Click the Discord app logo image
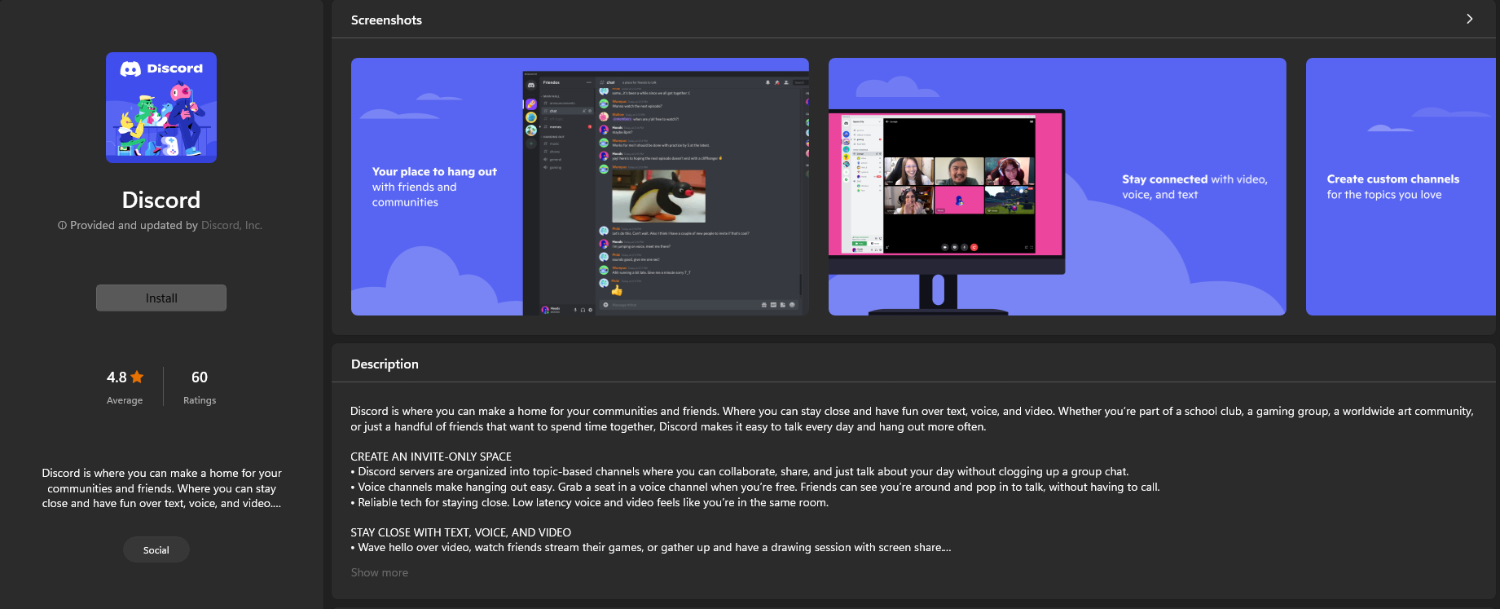 [161, 107]
